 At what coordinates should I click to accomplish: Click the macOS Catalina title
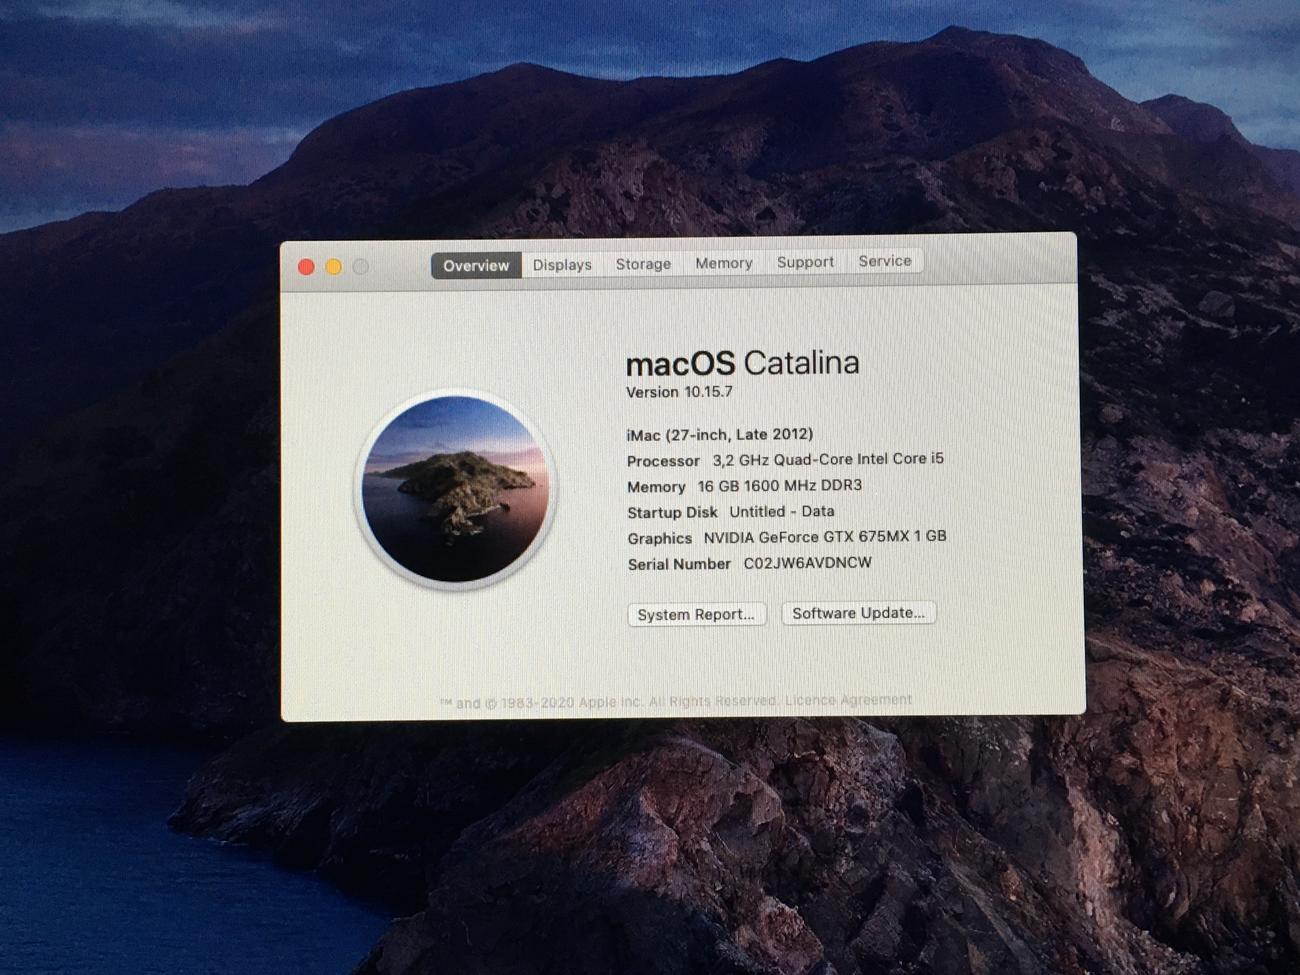pyautogui.click(x=742, y=363)
